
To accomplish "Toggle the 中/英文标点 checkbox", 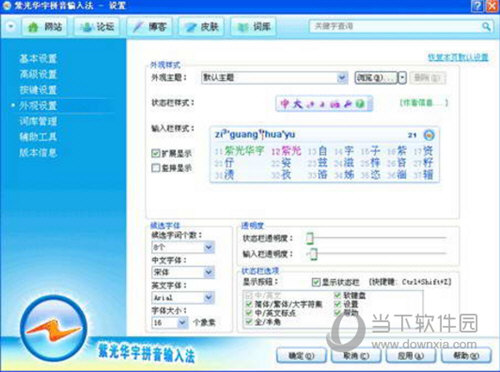I will [x=249, y=313].
